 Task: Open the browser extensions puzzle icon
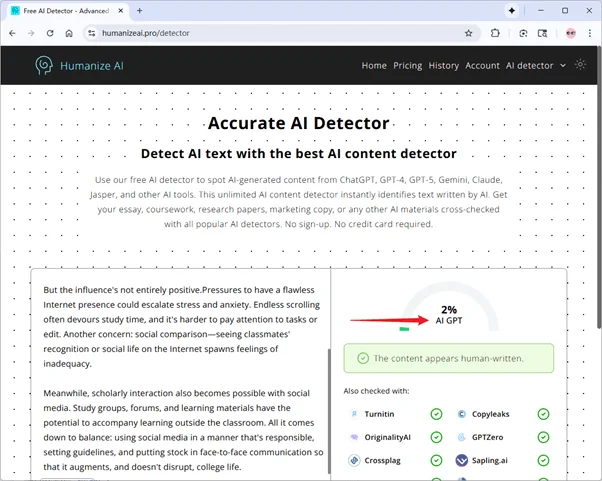(x=496, y=32)
